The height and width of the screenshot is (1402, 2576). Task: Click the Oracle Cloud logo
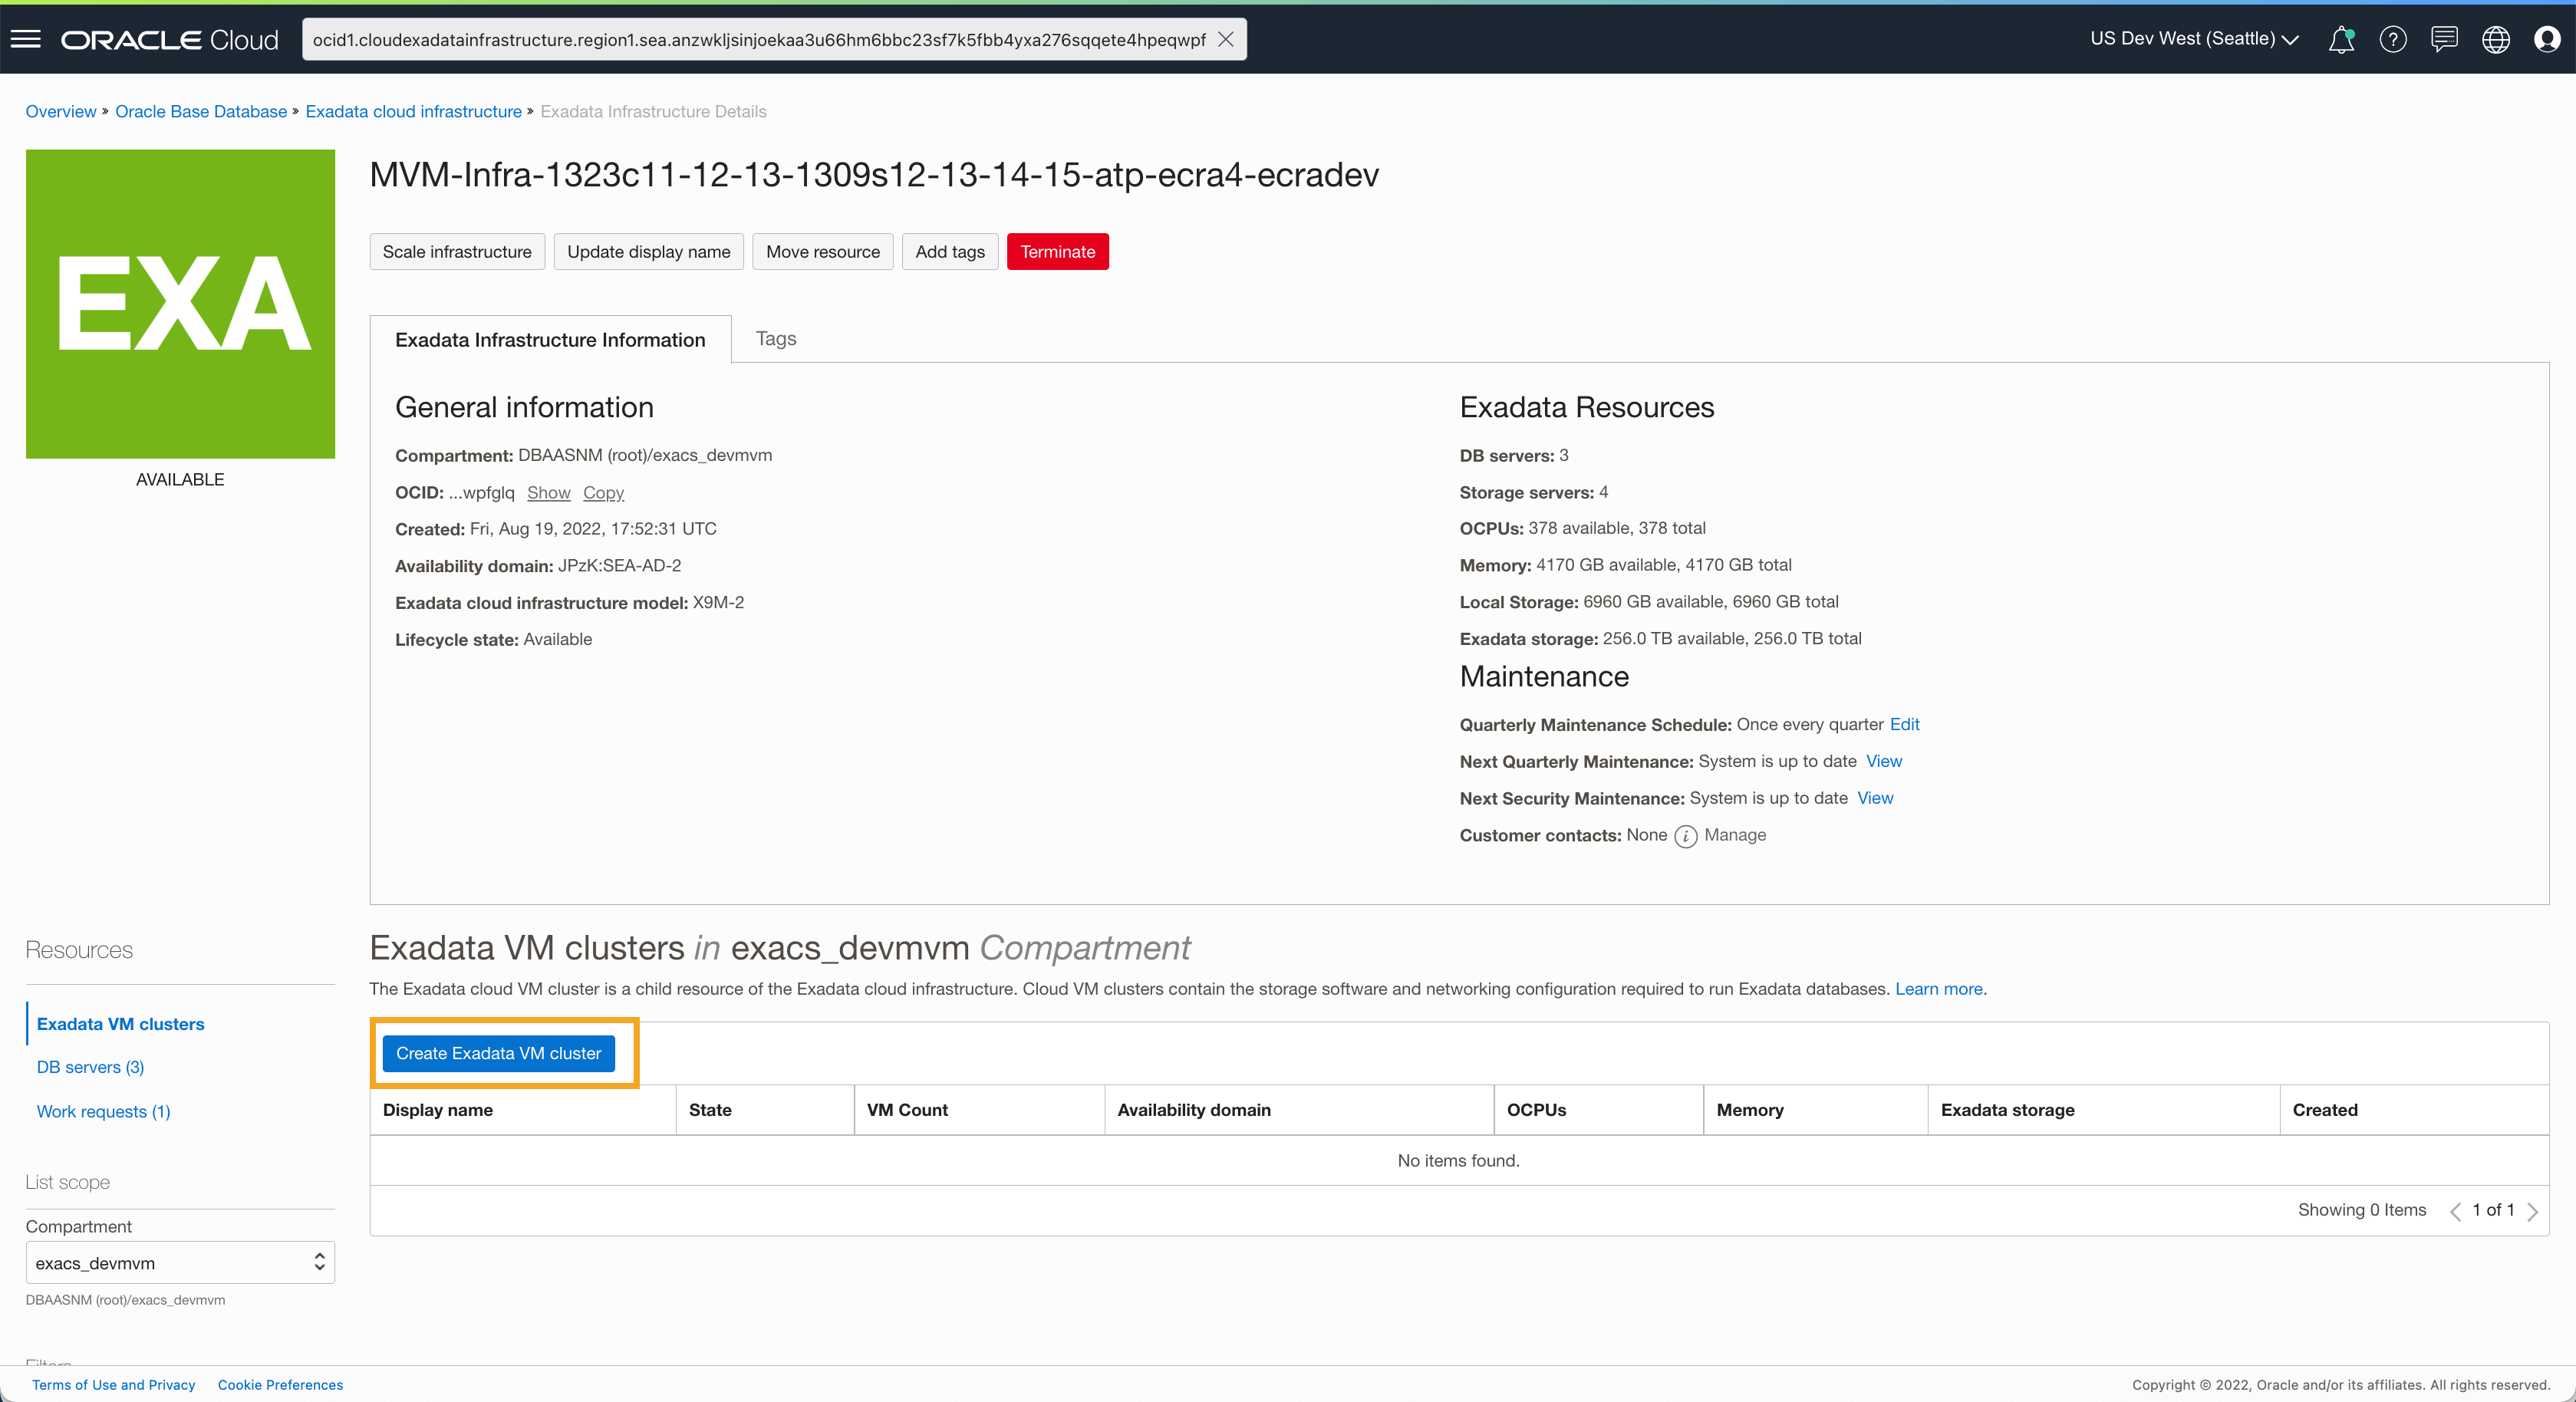click(169, 39)
